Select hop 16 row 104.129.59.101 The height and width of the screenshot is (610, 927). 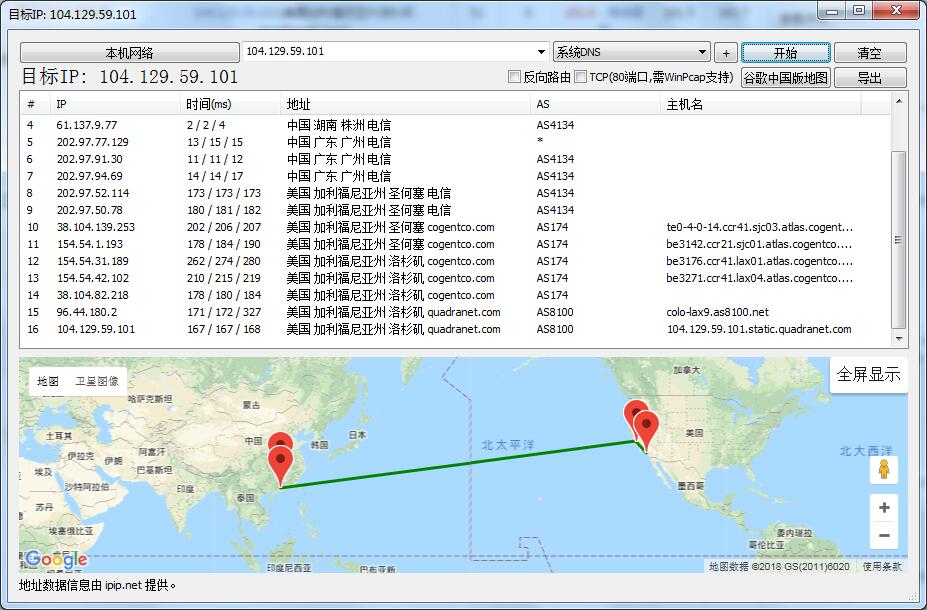95,329
